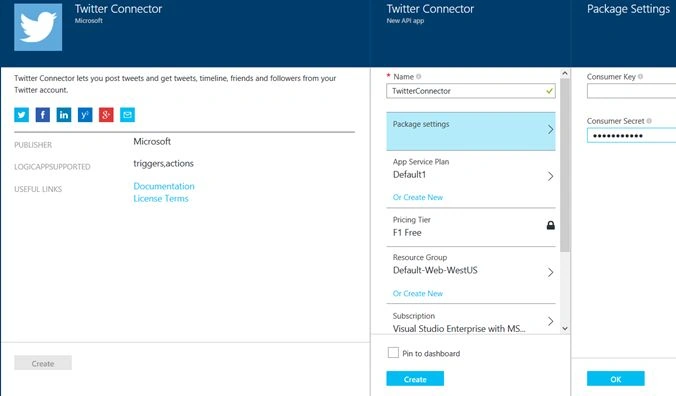Open Package settings chevron
The height and width of the screenshot is (396, 676).
[x=551, y=130]
